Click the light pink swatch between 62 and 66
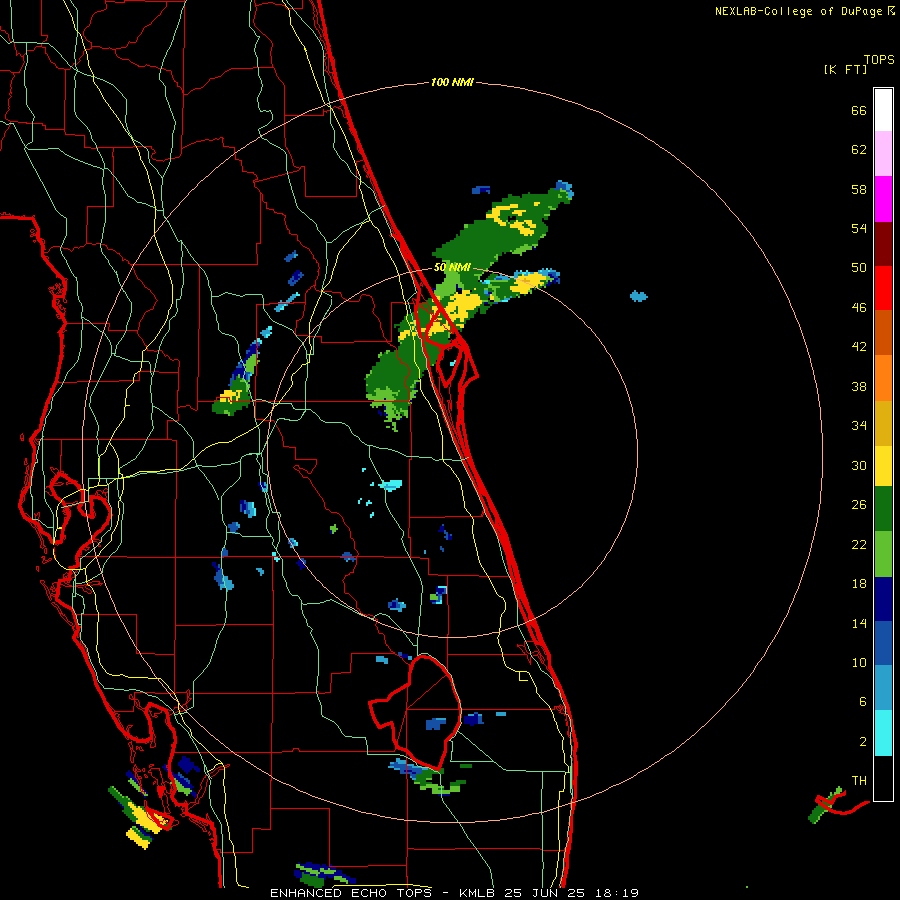The image size is (900, 900). (883, 153)
